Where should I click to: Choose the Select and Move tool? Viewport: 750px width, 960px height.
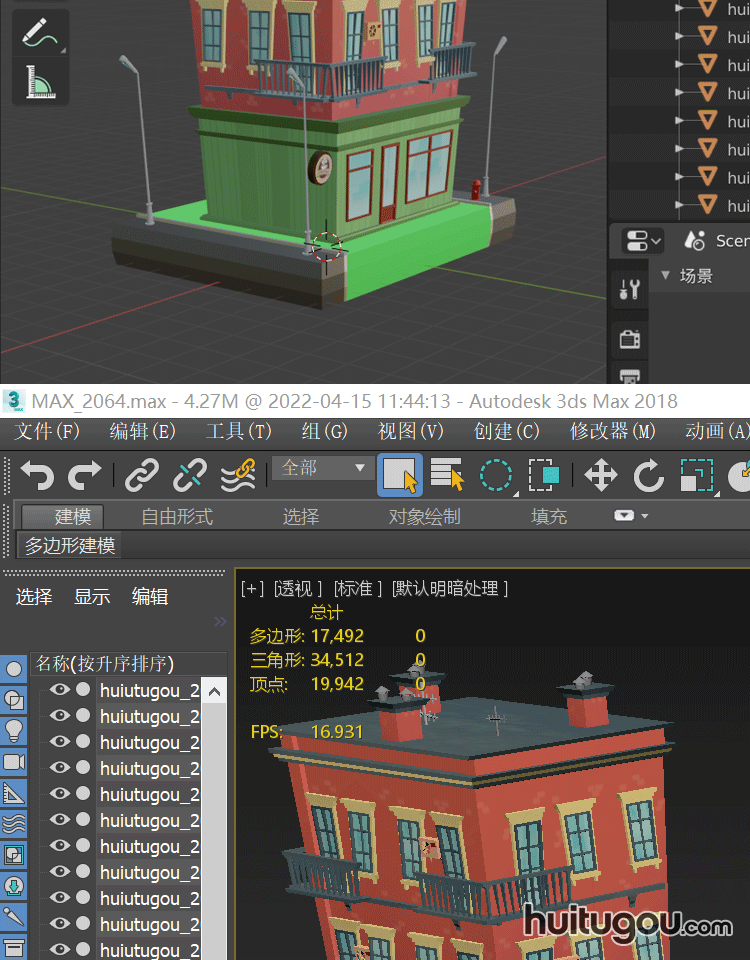(x=600, y=476)
